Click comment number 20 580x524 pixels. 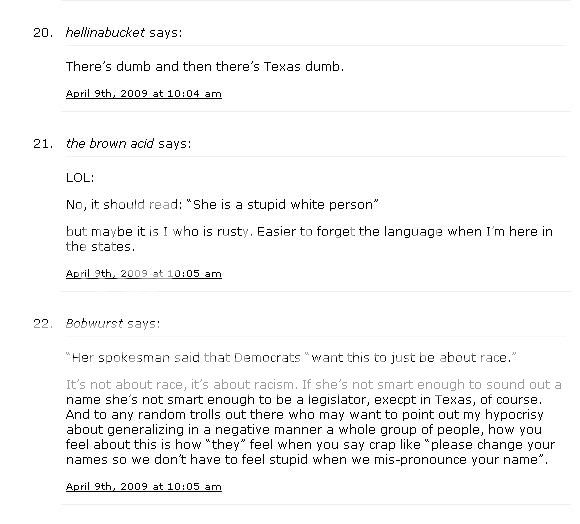pyautogui.click(x=43, y=33)
